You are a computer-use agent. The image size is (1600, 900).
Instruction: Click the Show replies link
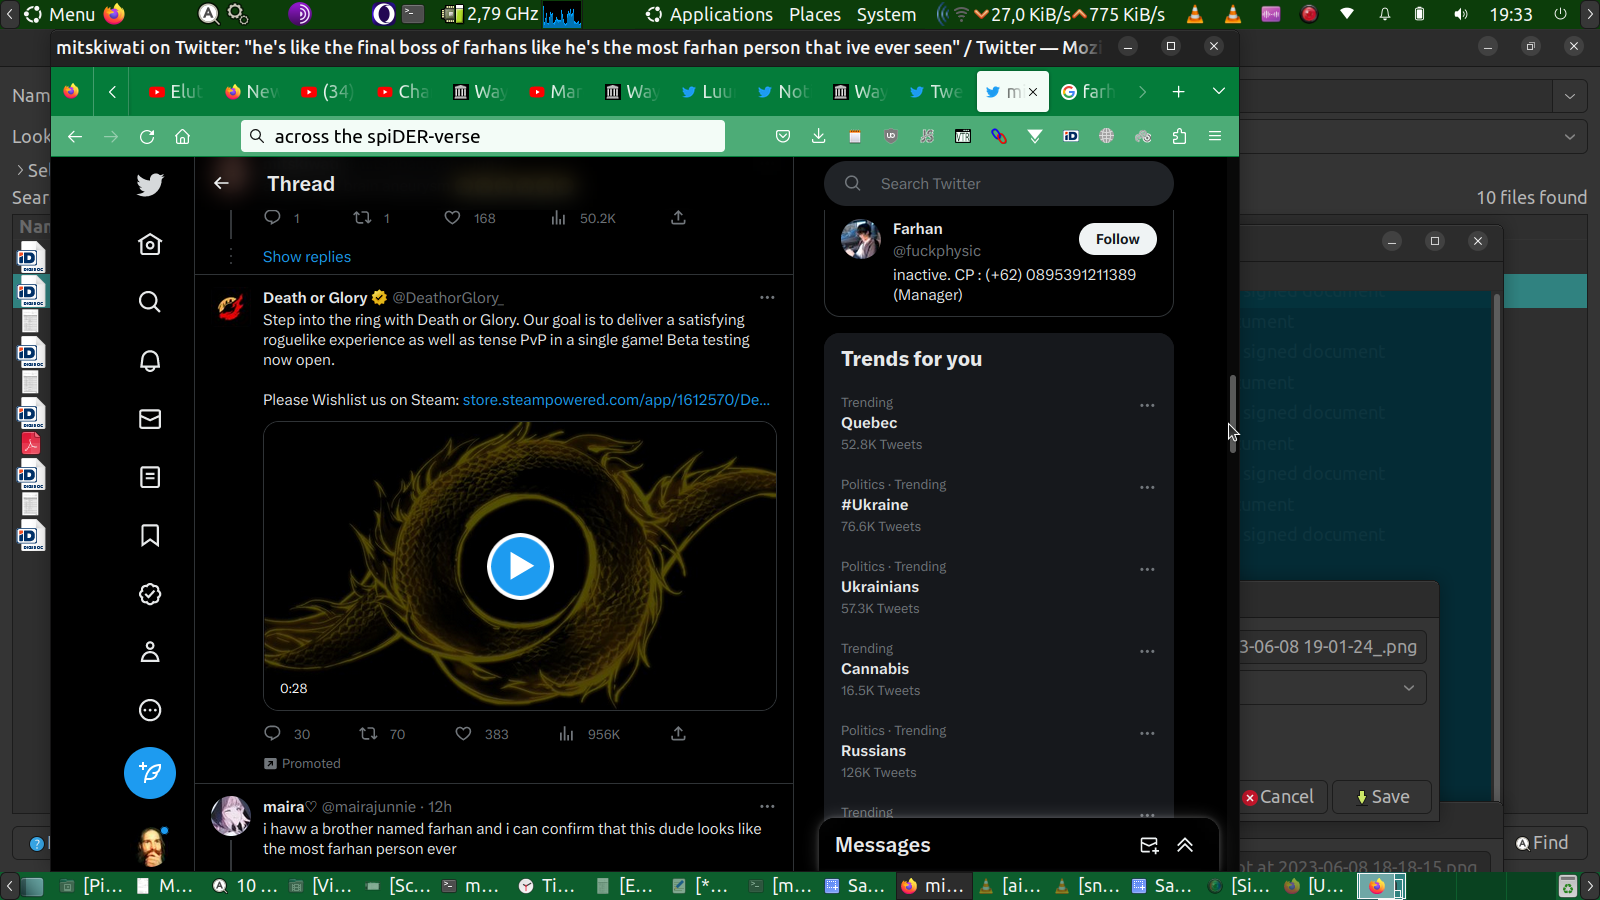pyautogui.click(x=307, y=257)
